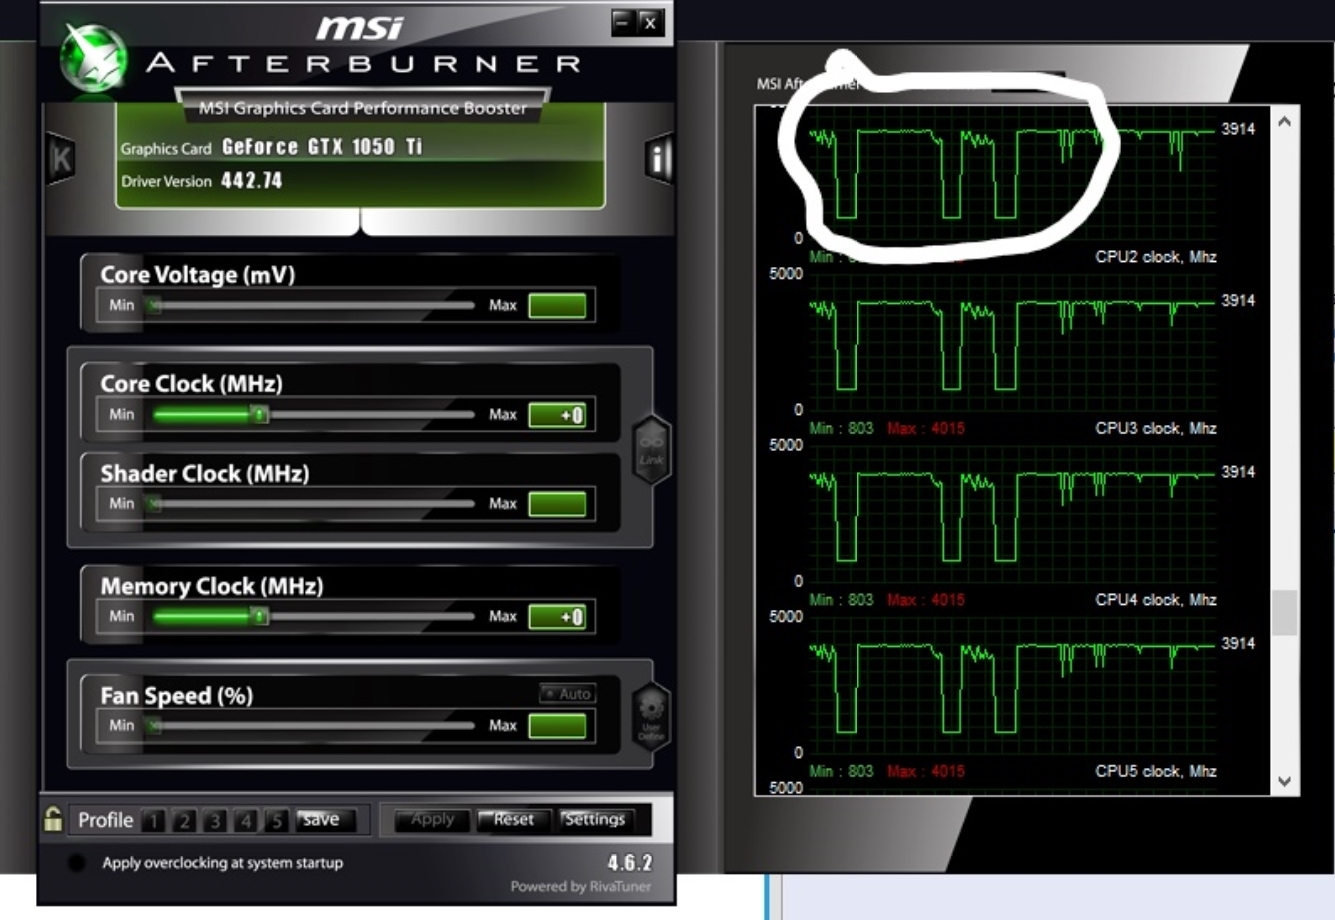Click the GeForce GTX 1050 Ti card name
Viewport: 1335px width, 920px height.
322,147
